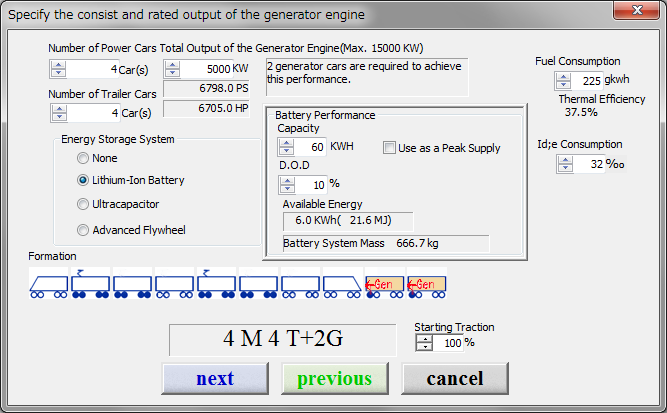Decrease Starting Traction percent down arrow
Screen dimensions: 667x413
coord(425,347)
